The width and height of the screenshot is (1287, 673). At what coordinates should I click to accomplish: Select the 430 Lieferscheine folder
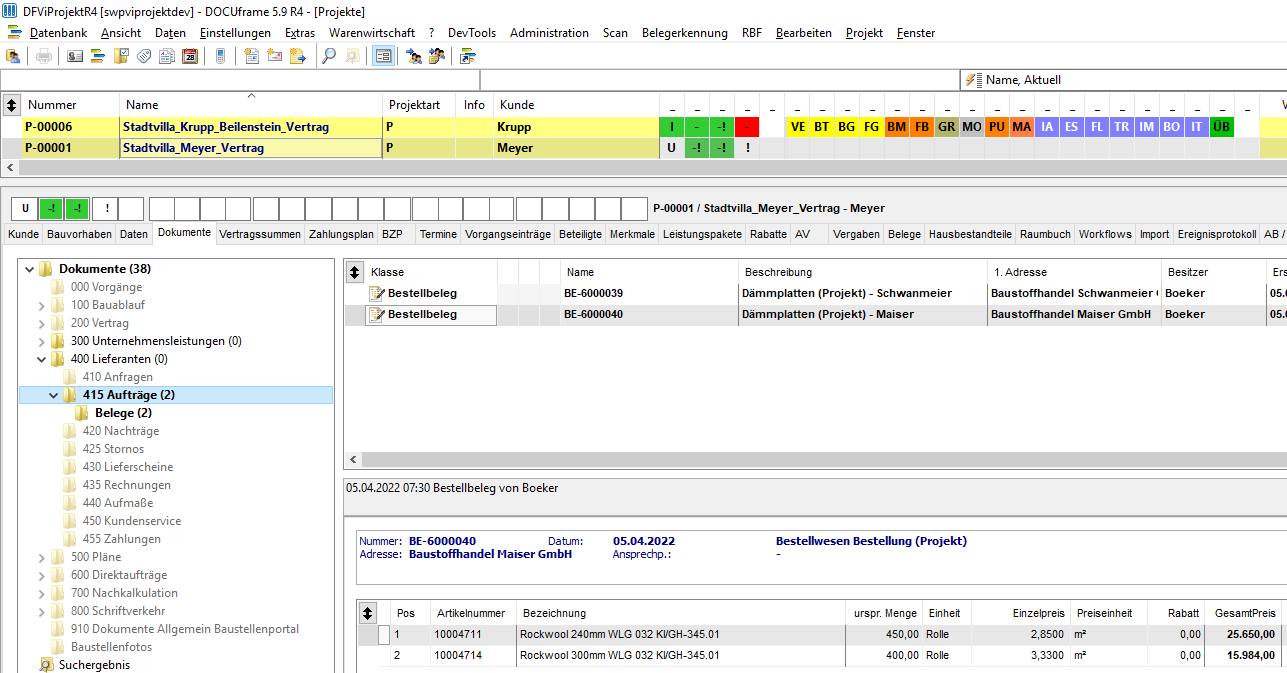click(127, 467)
